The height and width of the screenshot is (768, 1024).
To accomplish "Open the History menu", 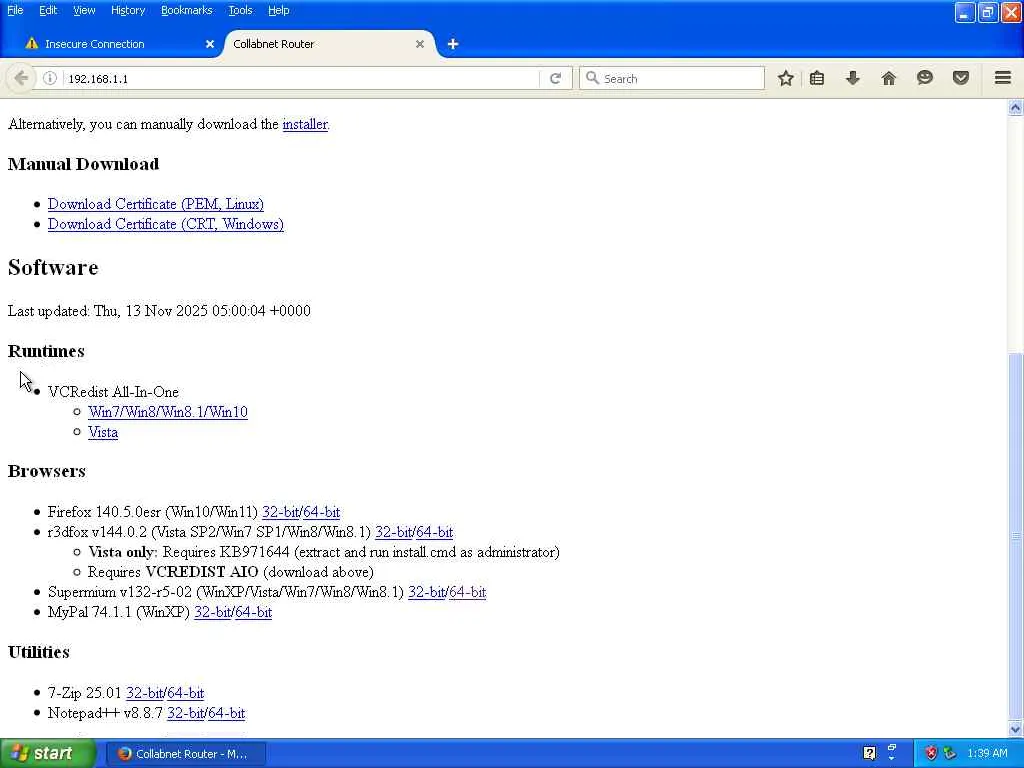I will pyautogui.click(x=128, y=10).
